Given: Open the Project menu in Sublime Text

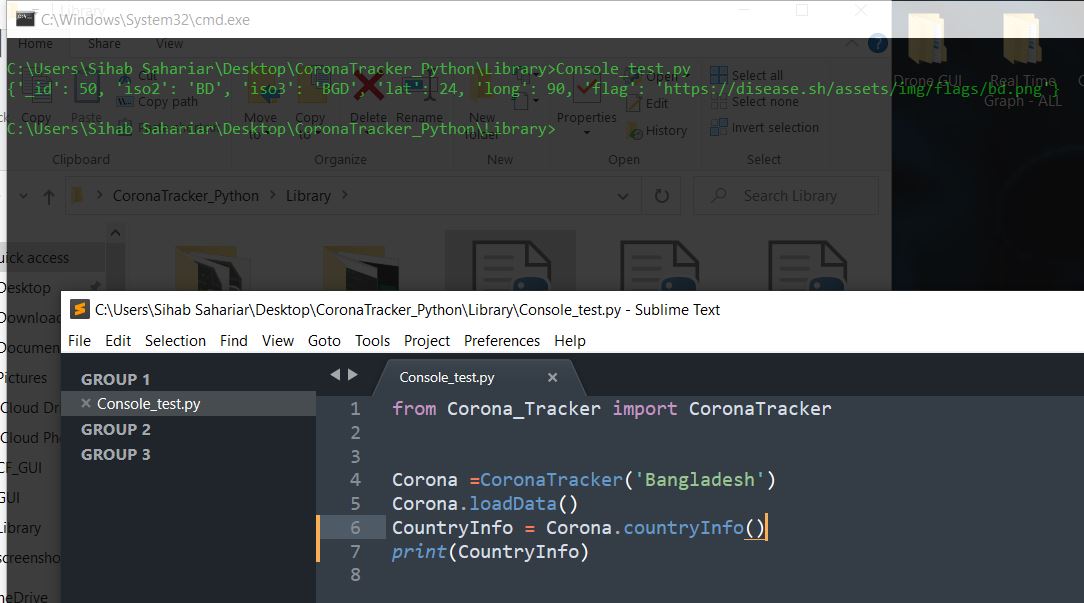Looking at the screenshot, I should (427, 341).
